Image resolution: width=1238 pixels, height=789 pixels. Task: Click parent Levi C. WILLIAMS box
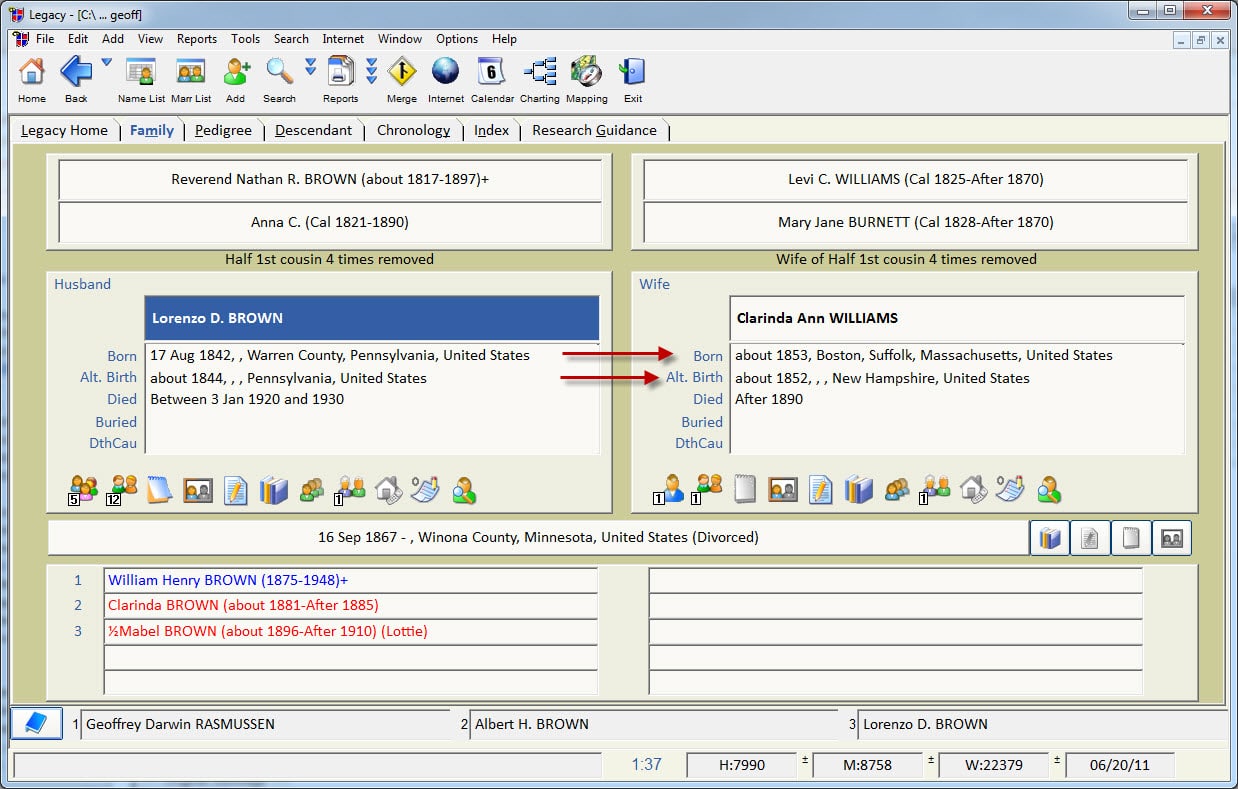(x=915, y=180)
